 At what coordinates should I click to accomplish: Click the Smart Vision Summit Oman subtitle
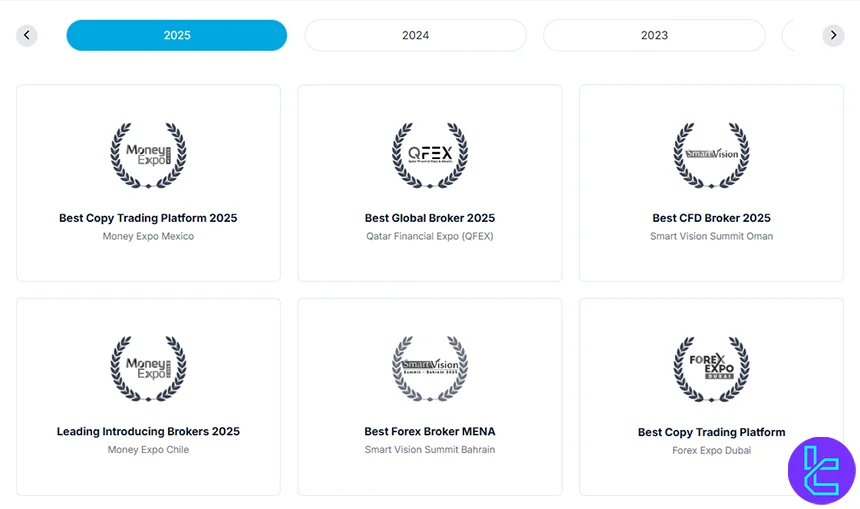click(x=711, y=237)
